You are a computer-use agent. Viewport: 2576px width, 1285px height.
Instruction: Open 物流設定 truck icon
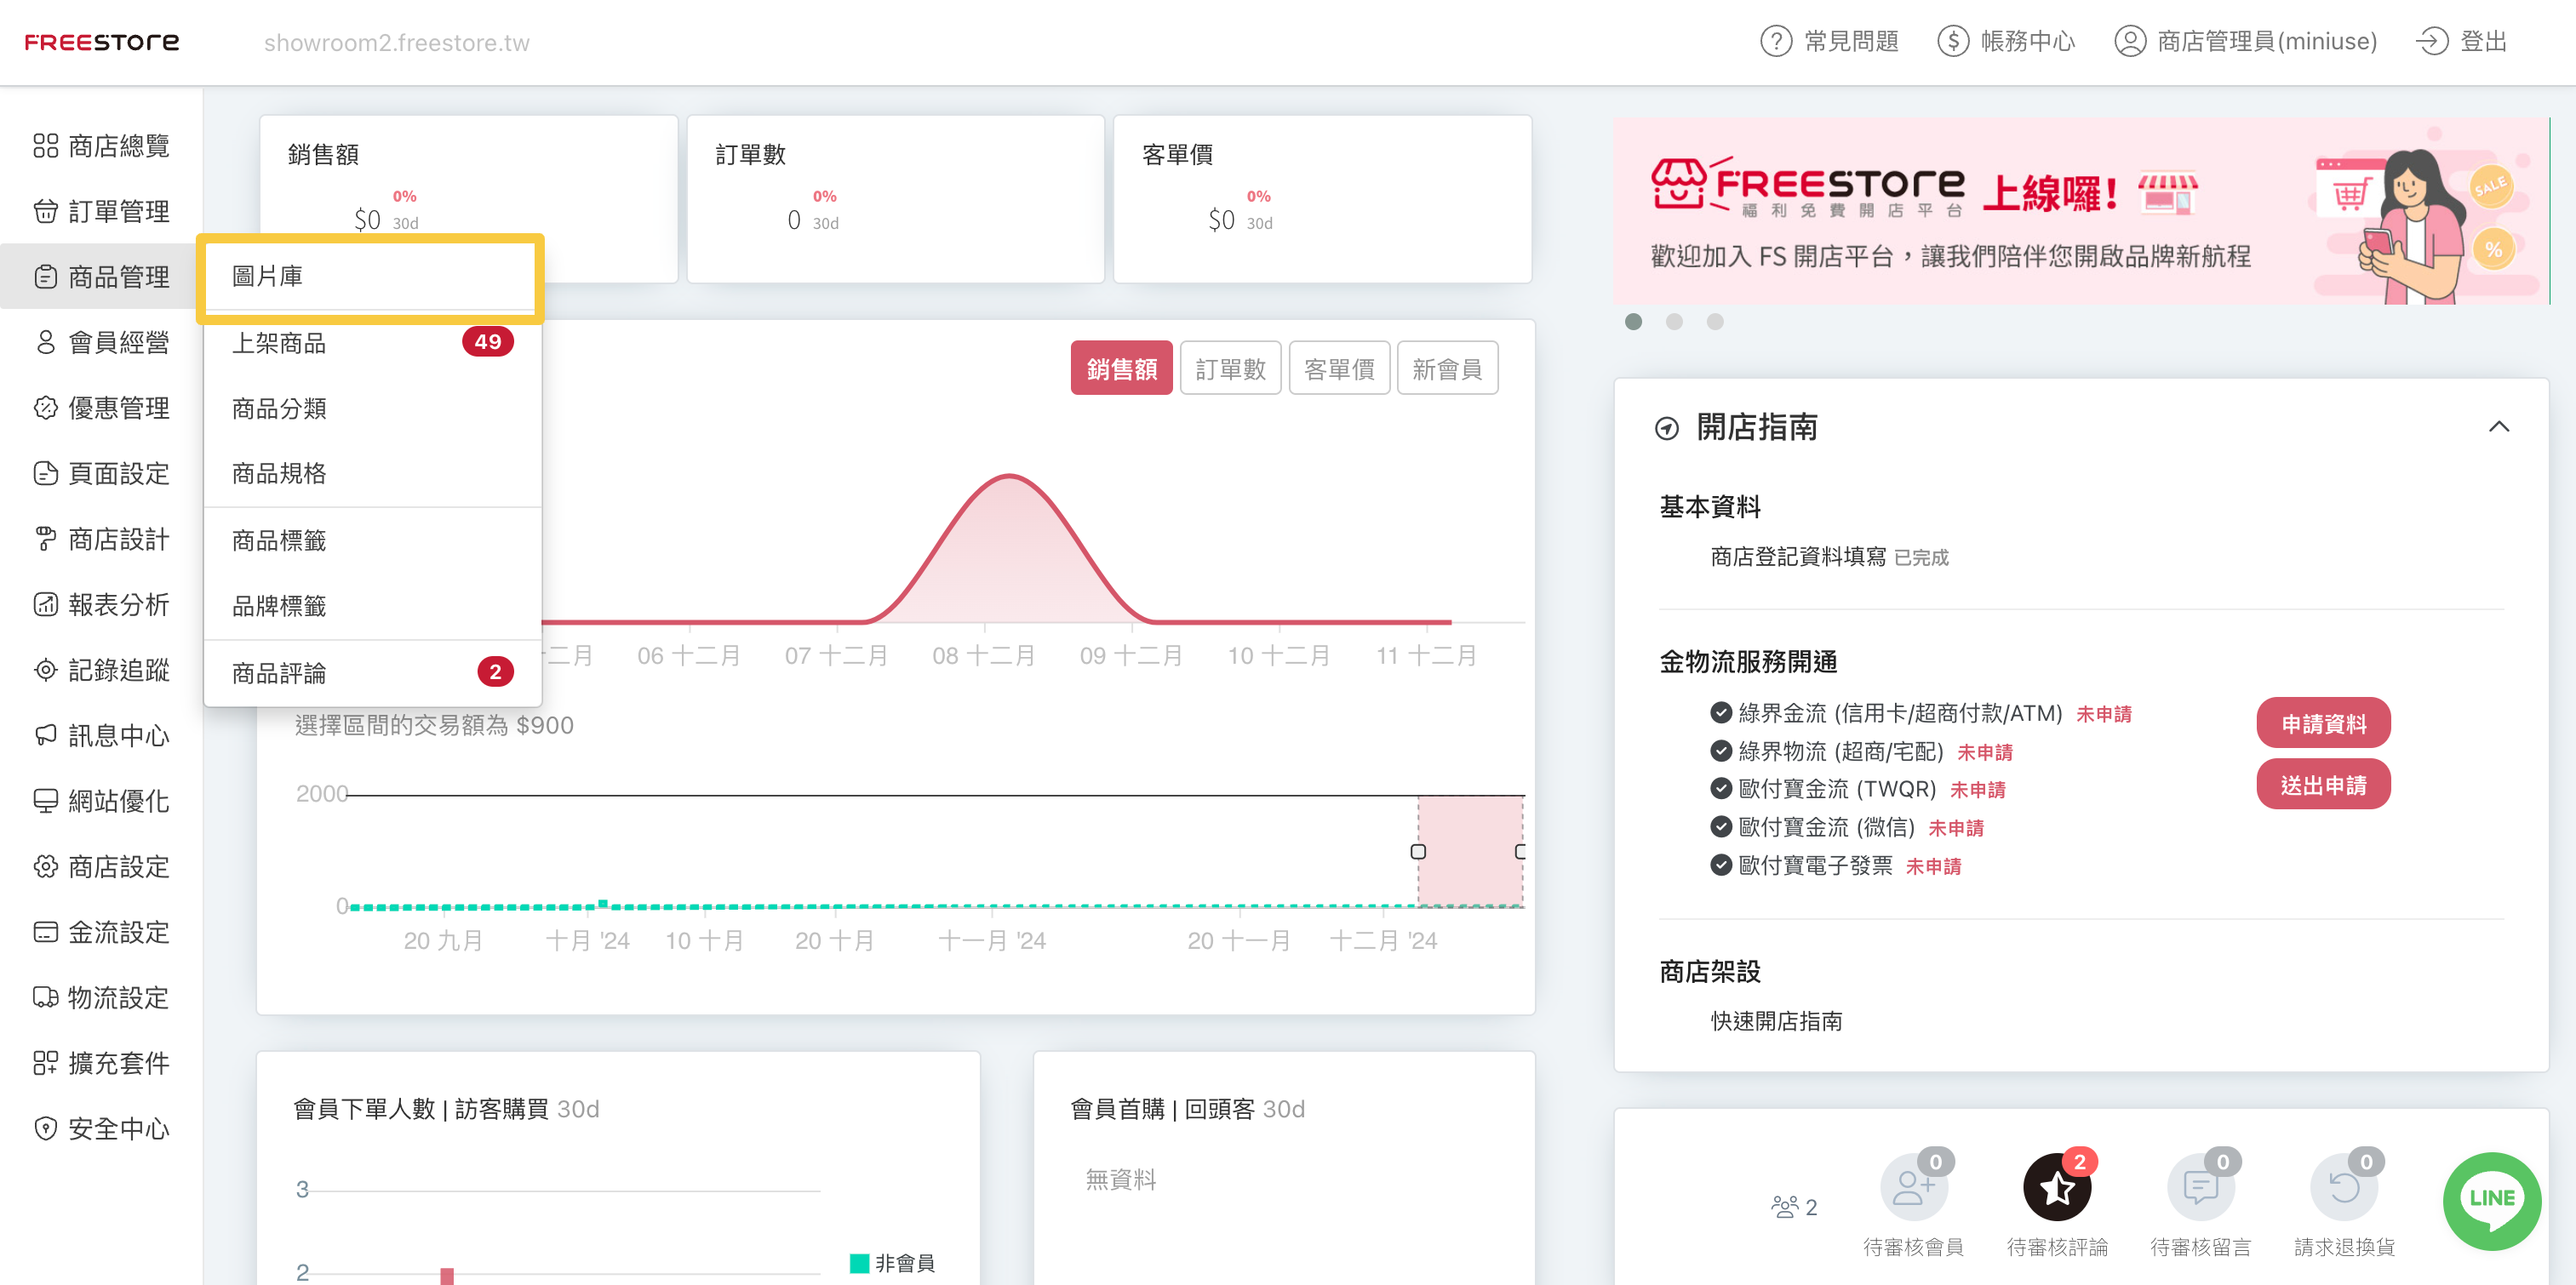(x=45, y=997)
